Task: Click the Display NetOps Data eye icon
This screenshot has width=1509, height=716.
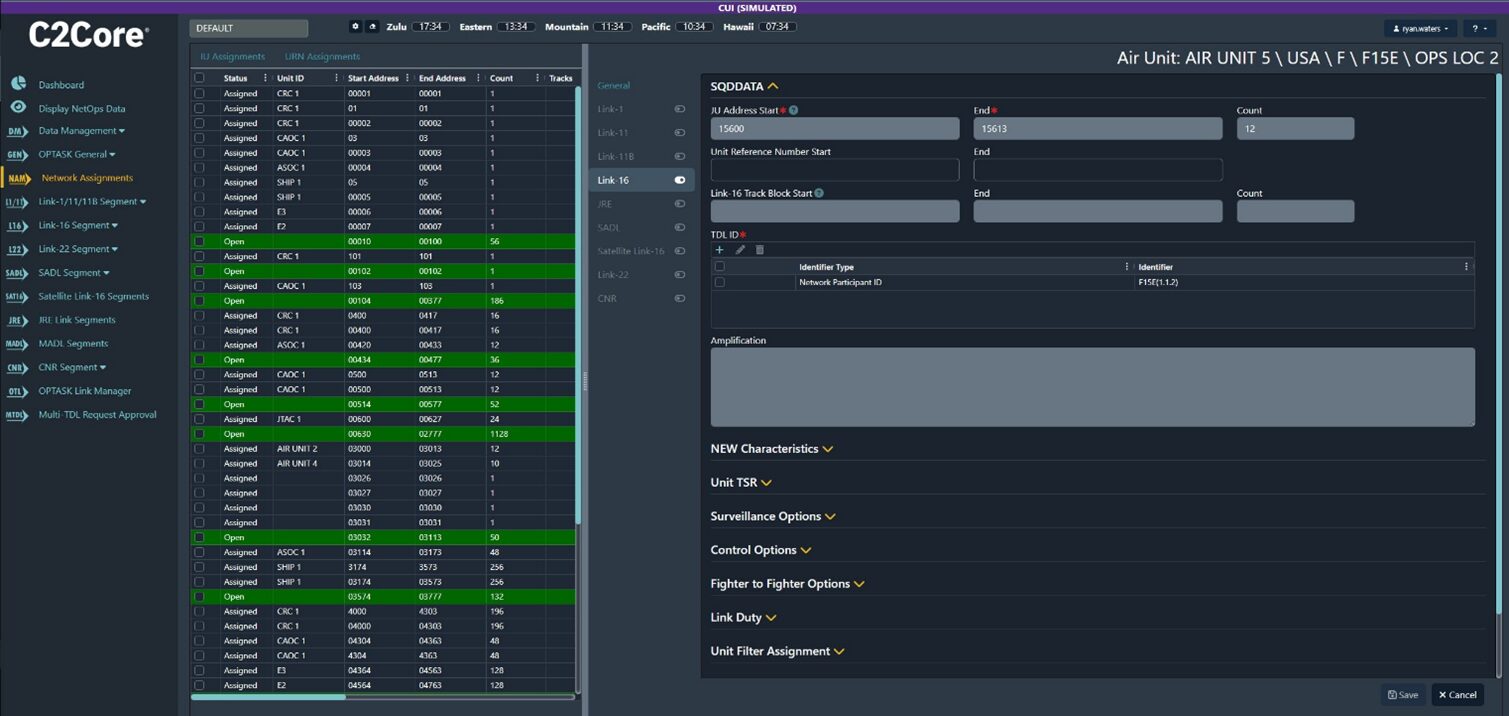Action: 18,107
